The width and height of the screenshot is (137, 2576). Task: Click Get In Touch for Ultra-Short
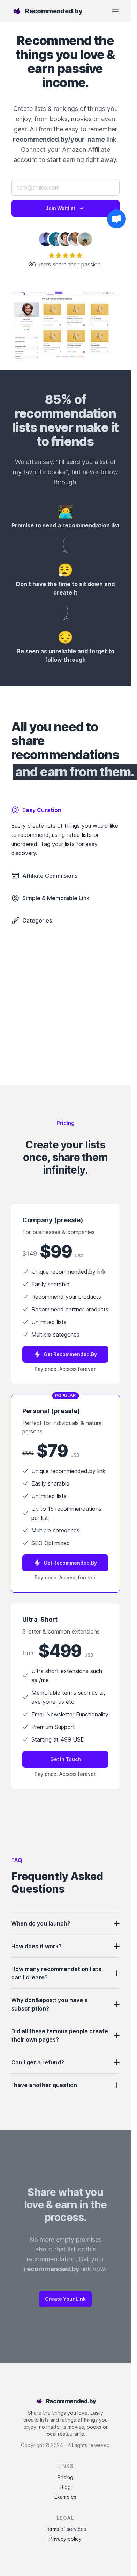tap(65, 1758)
